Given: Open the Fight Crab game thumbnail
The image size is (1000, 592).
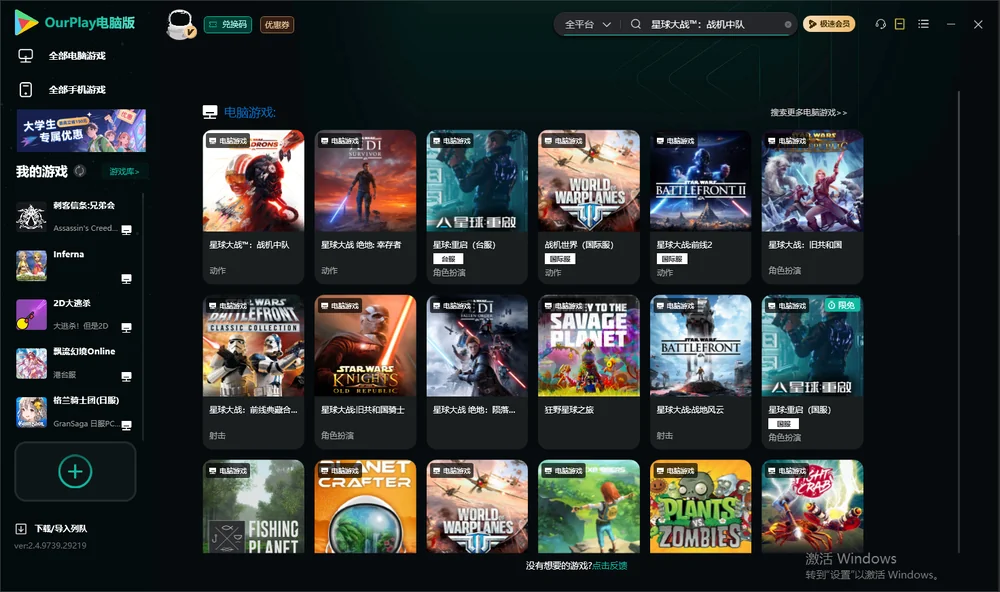Looking at the screenshot, I should (x=812, y=506).
